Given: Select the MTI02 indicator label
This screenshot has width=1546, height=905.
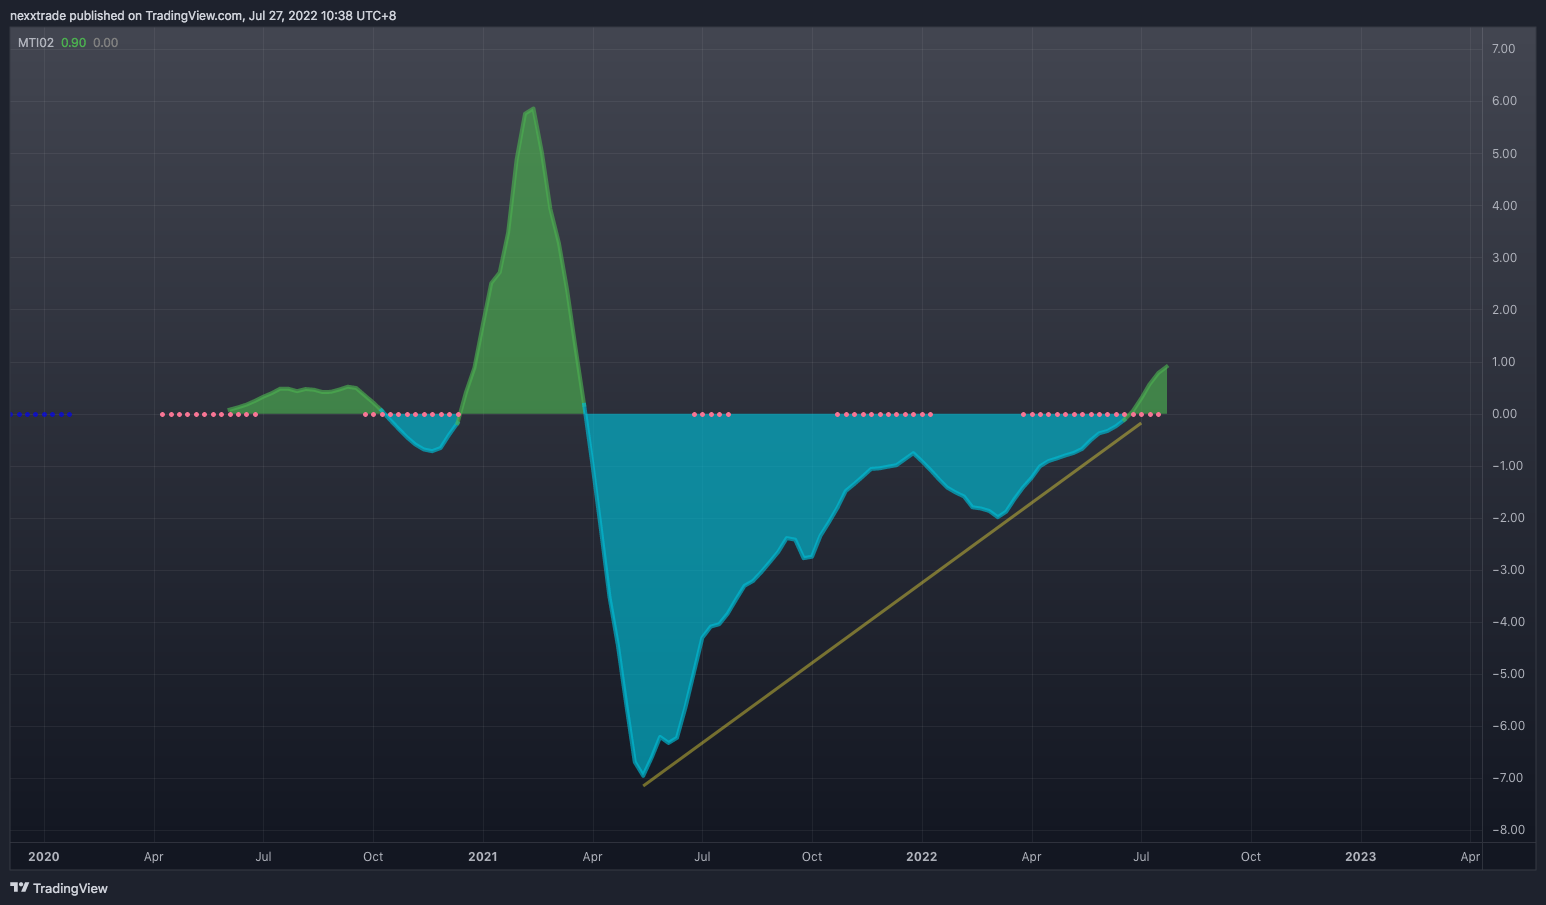Looking at the screenshot, I should (x=36, y=43).
